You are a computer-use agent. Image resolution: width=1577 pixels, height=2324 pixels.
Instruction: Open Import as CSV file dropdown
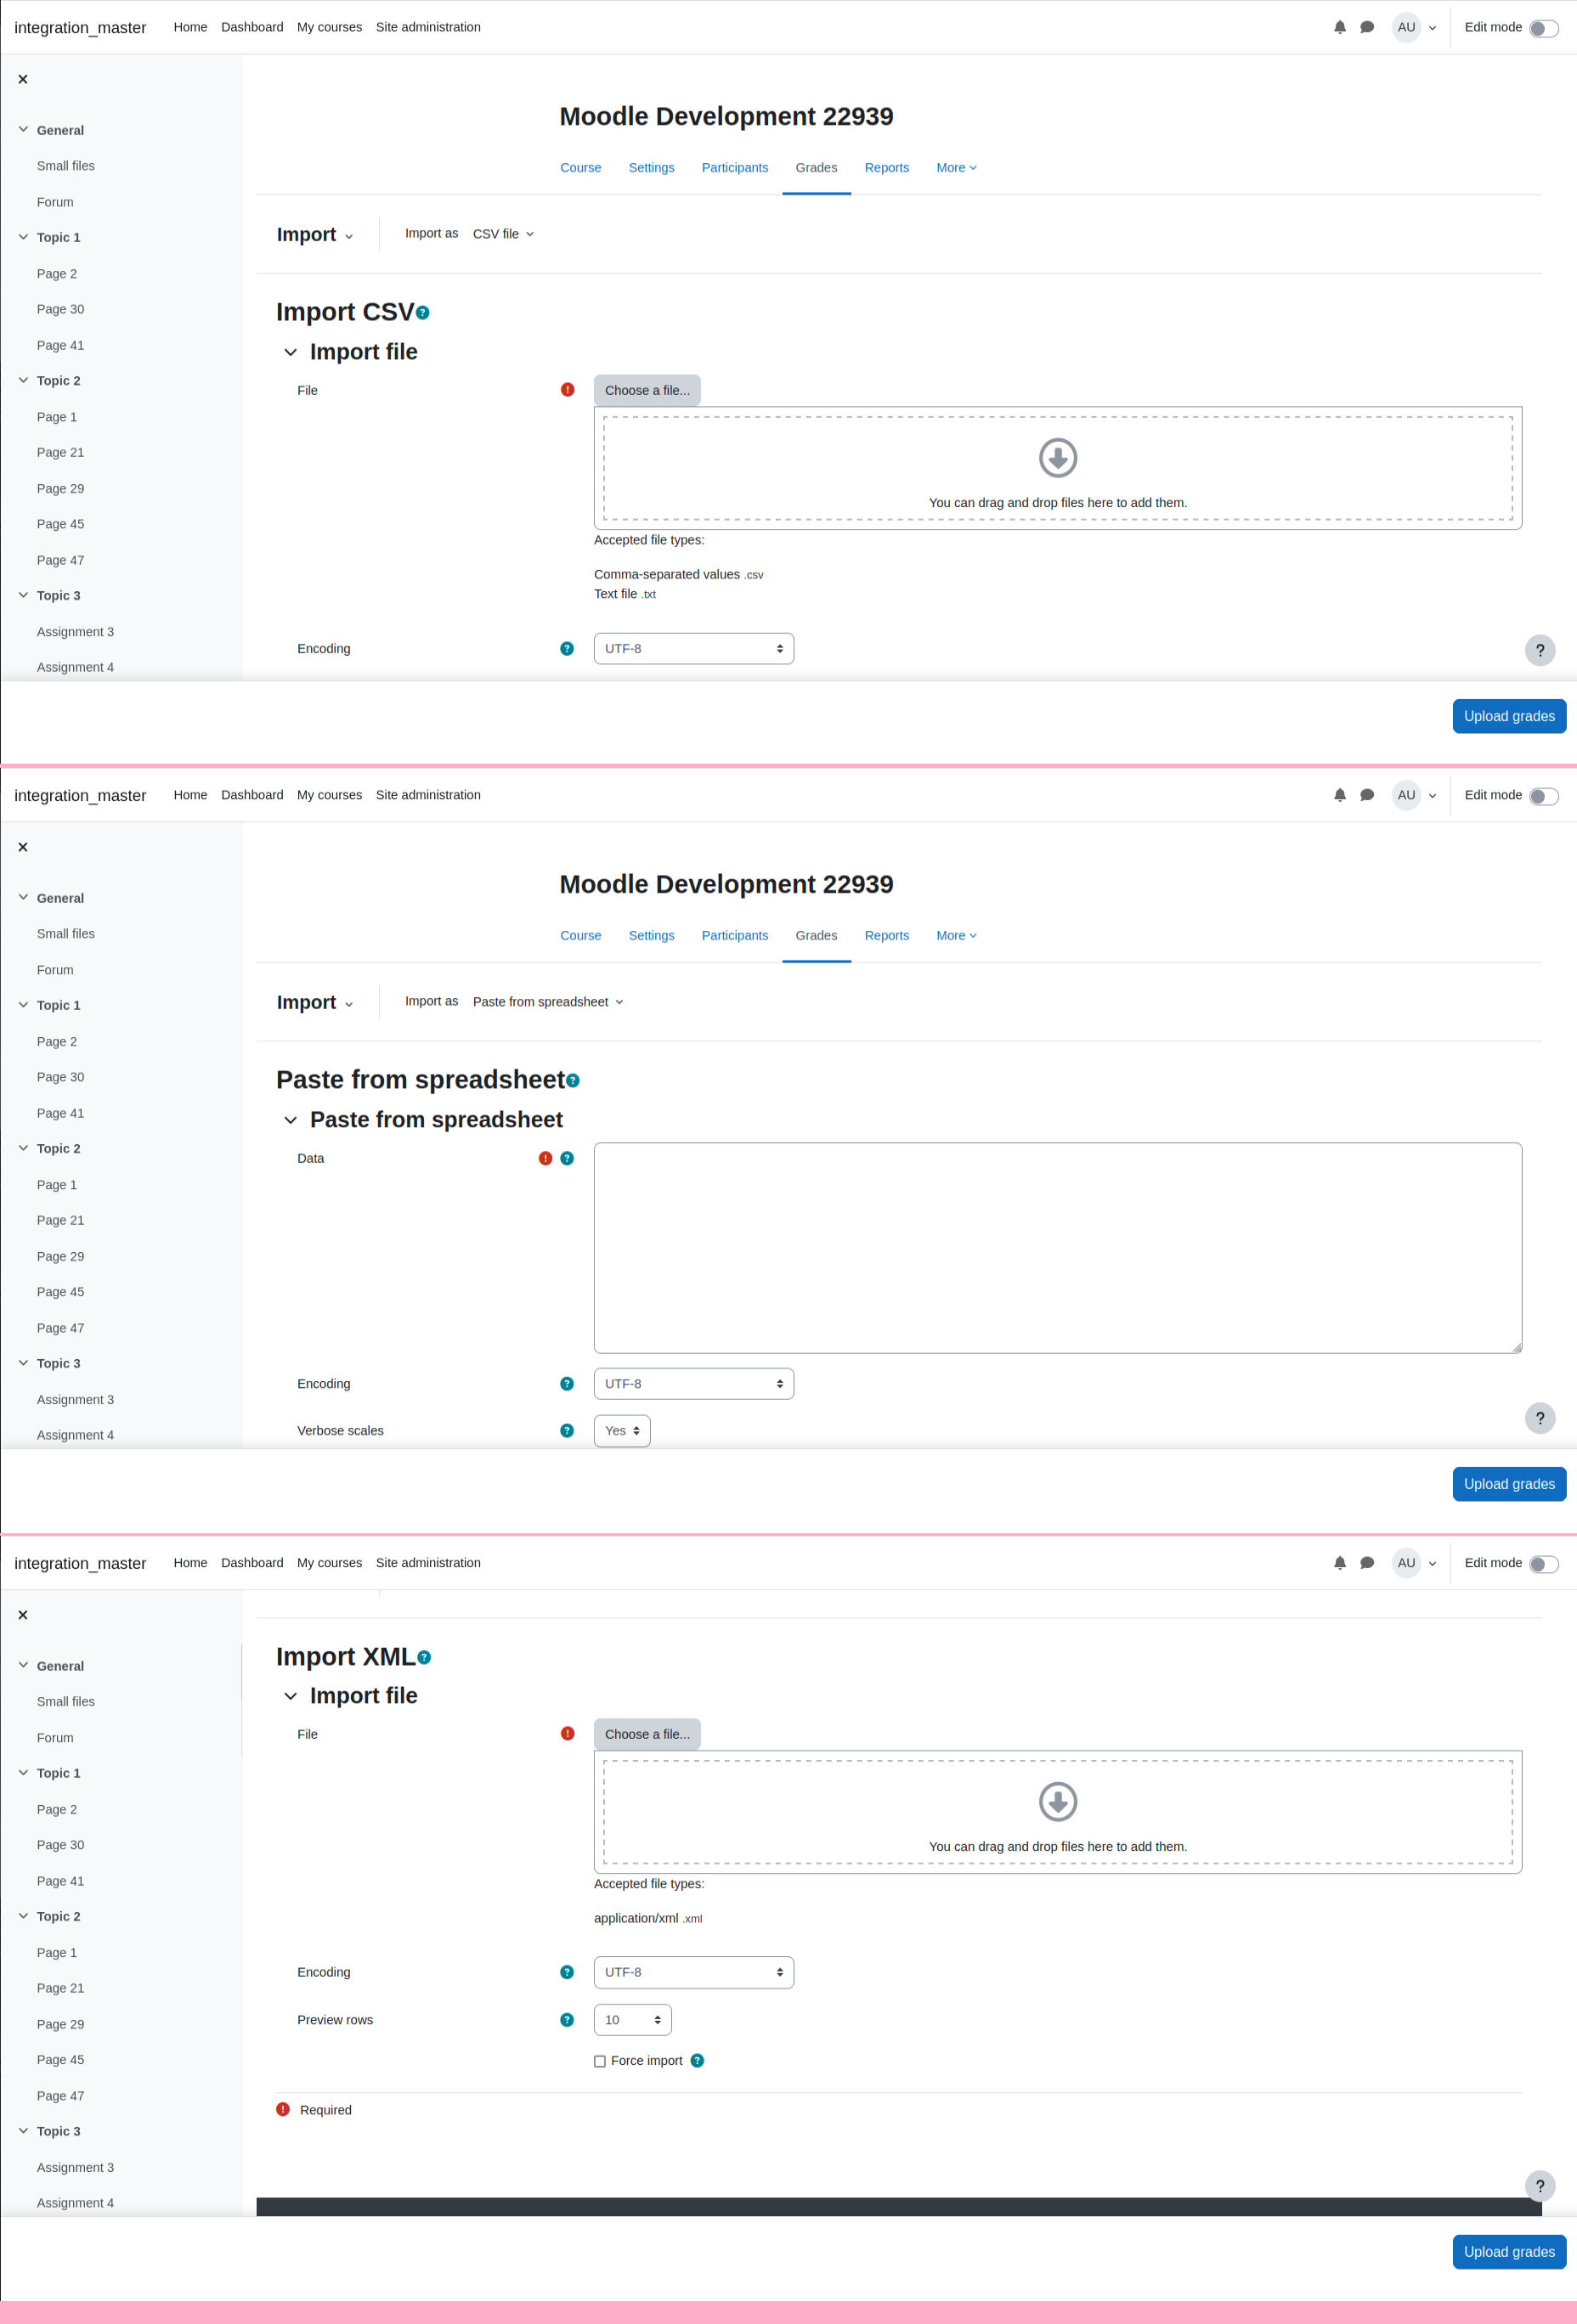pos(503,234)
